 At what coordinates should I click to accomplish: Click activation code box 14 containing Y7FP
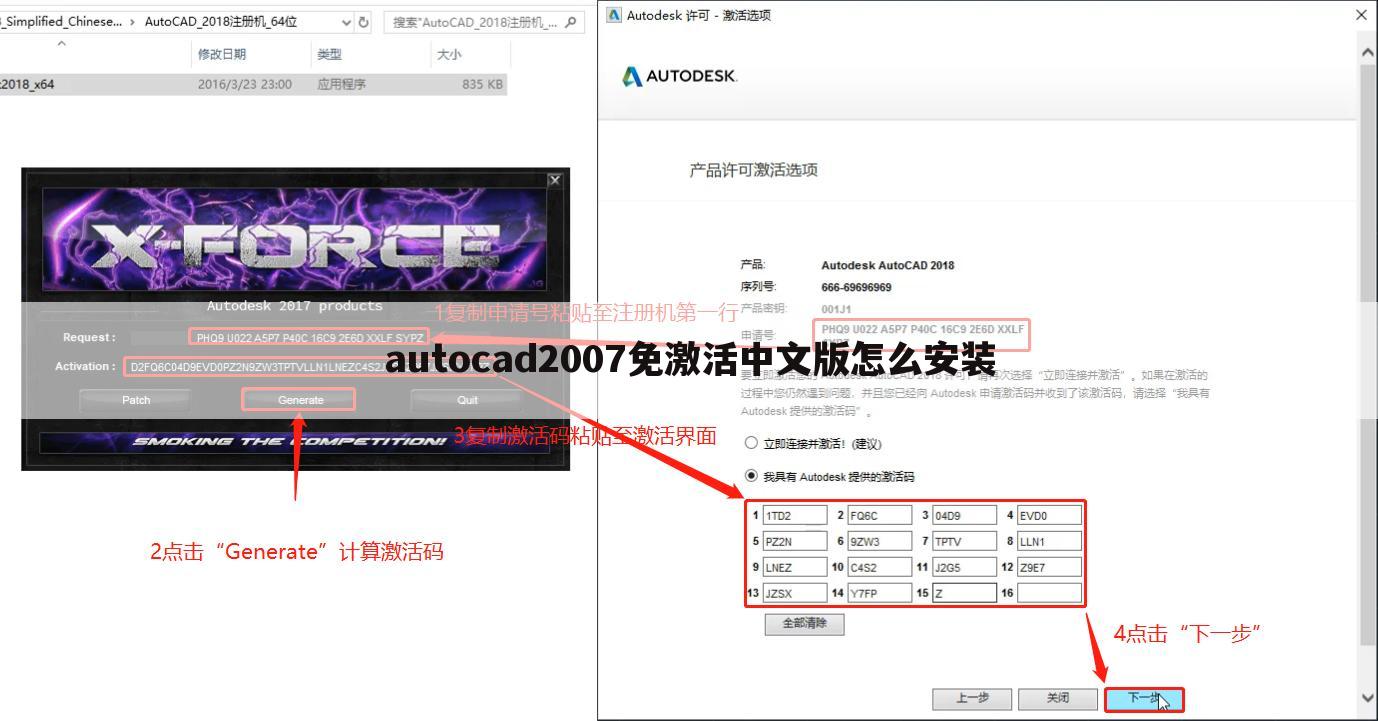pyautogui.click(x=880, y=593)
